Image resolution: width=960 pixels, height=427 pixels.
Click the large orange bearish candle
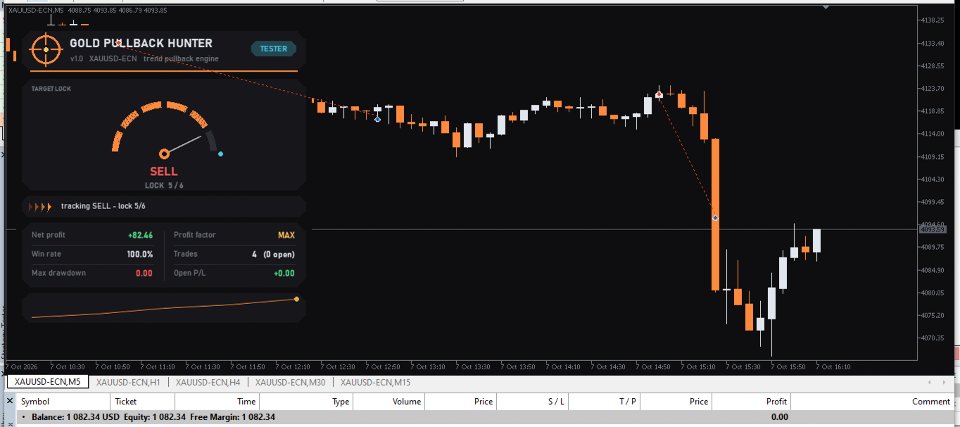click(714, 214)
